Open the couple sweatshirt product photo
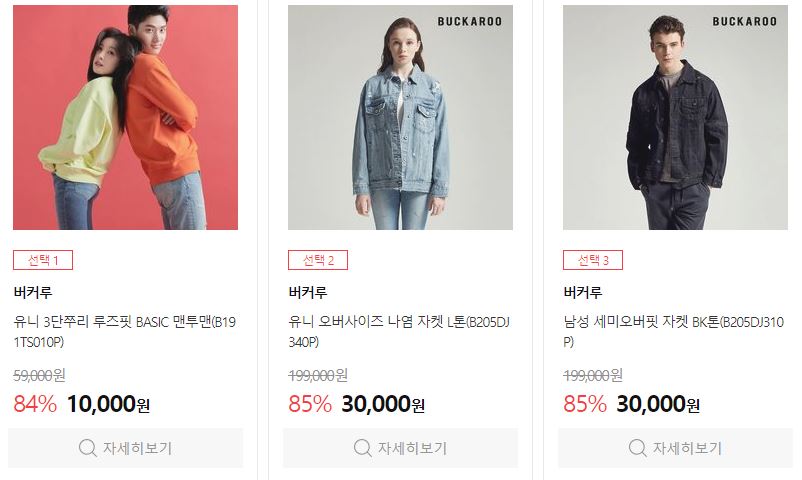802x480 pixels. pos(125,117)
